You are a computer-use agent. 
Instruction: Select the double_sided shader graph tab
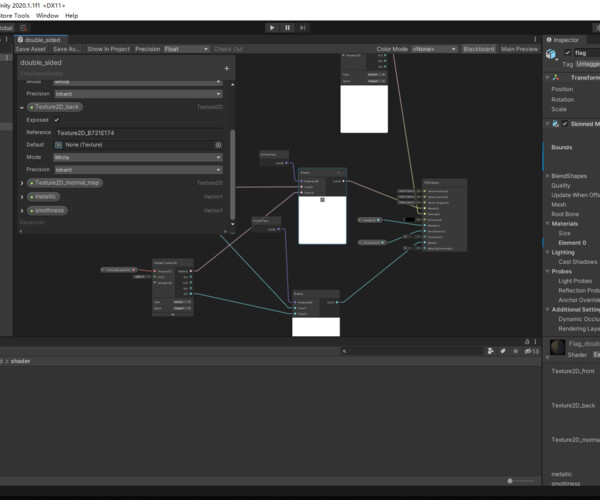(41, 40)
